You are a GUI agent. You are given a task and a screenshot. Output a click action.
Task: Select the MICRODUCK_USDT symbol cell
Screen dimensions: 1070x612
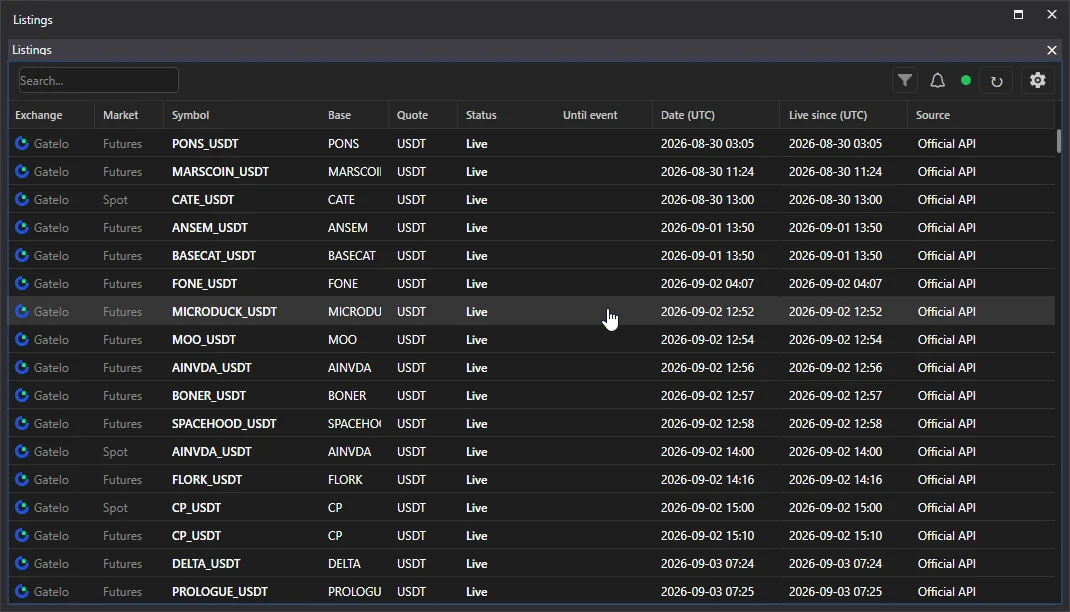[225, 311]
